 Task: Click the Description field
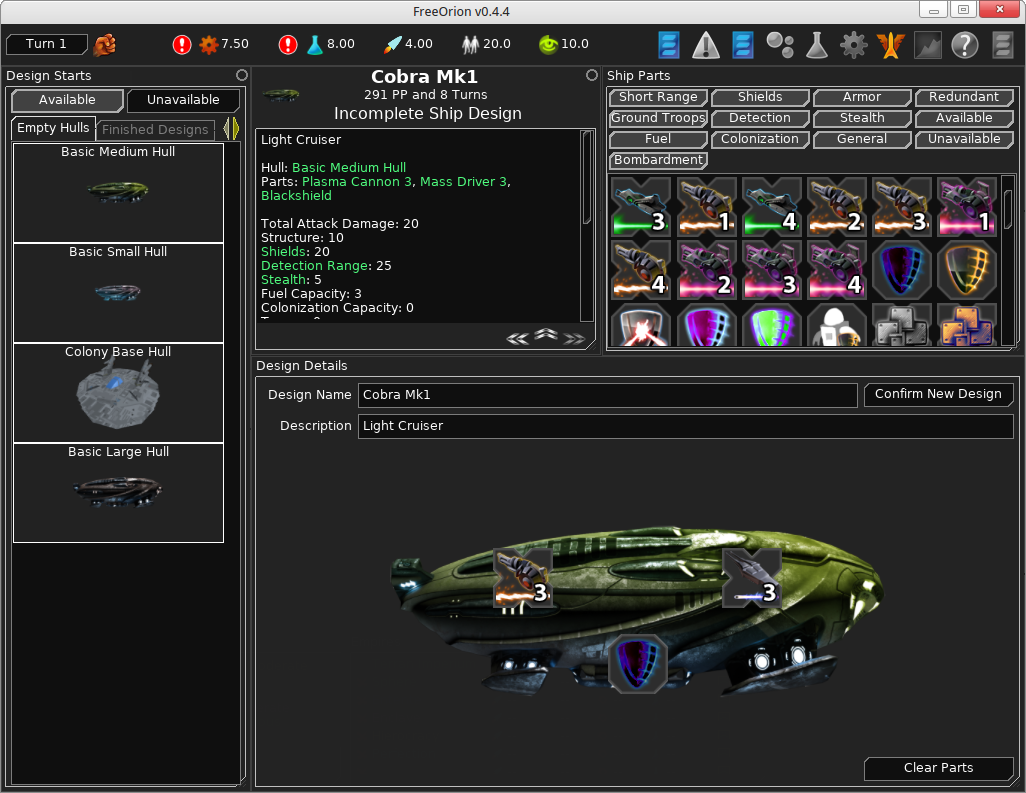click(686, 426)
